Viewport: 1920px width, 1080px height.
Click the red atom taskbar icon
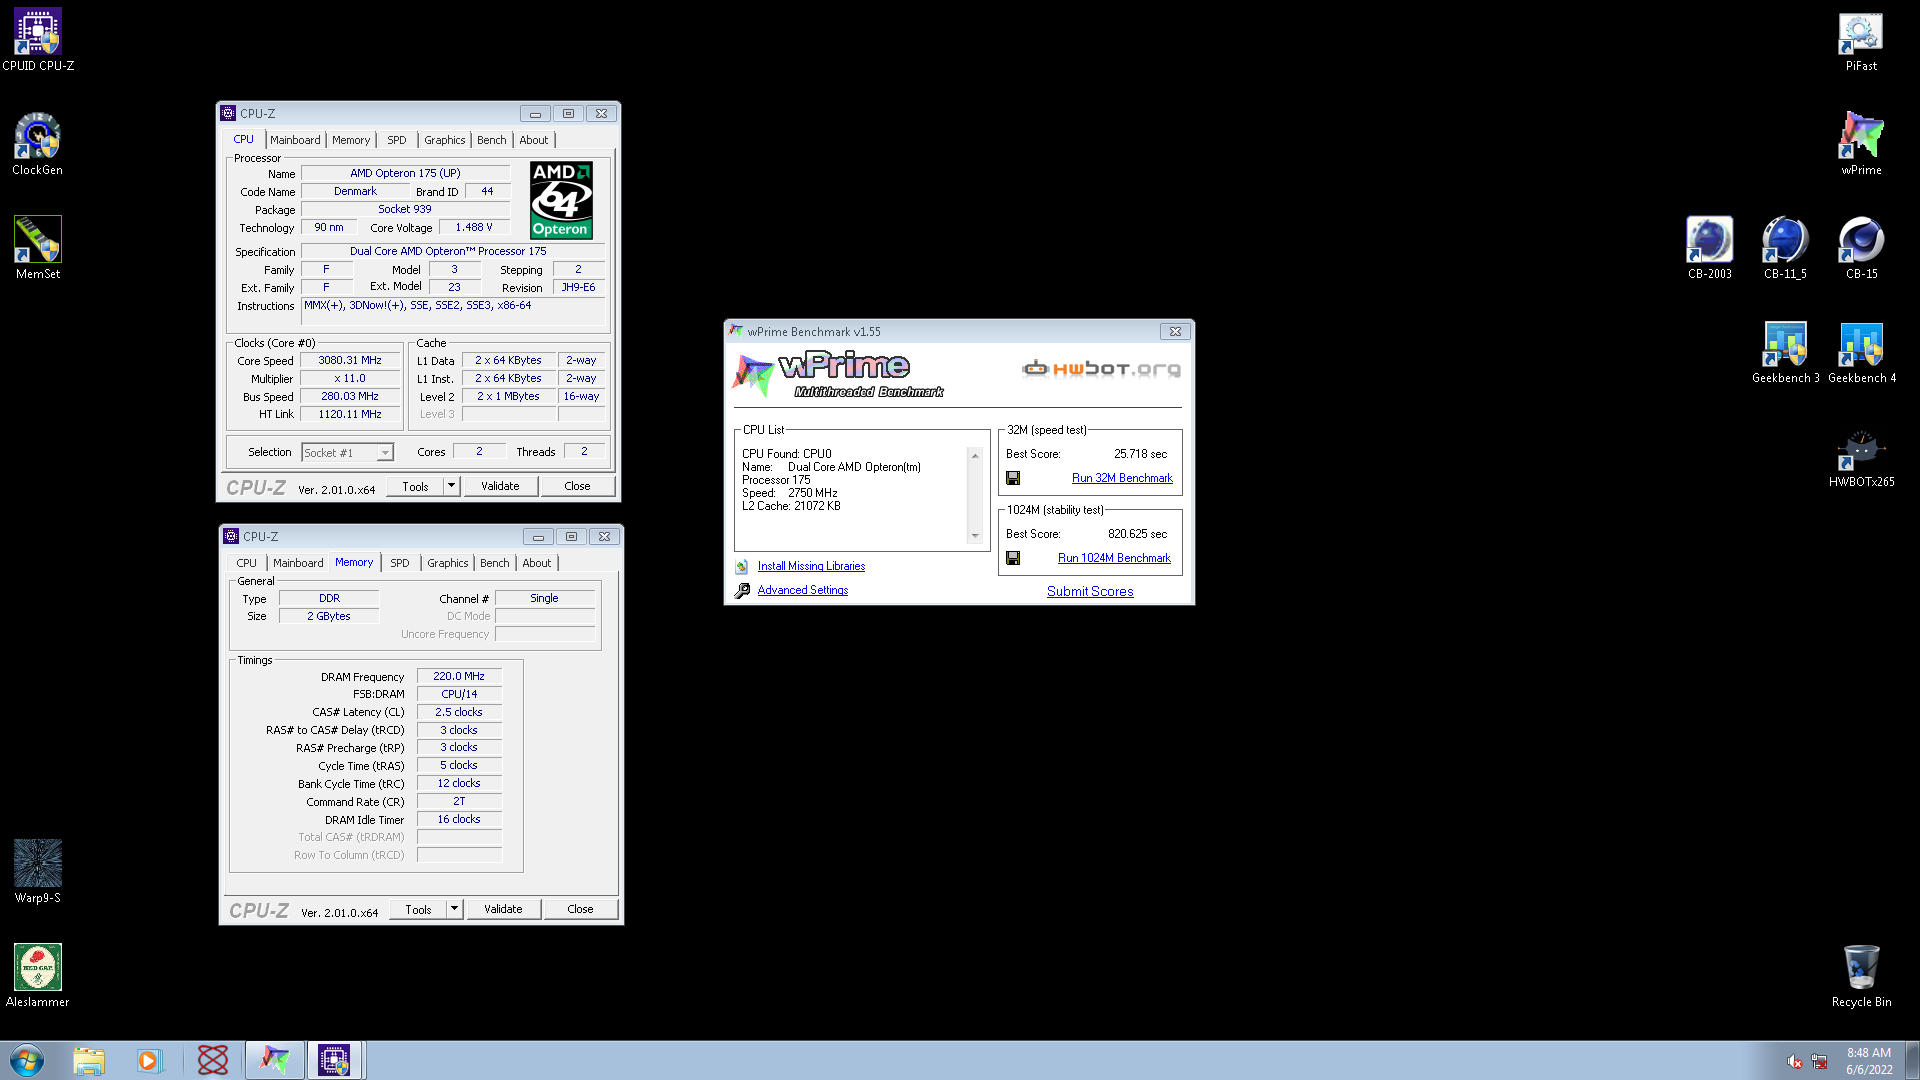coord(213,1060)
